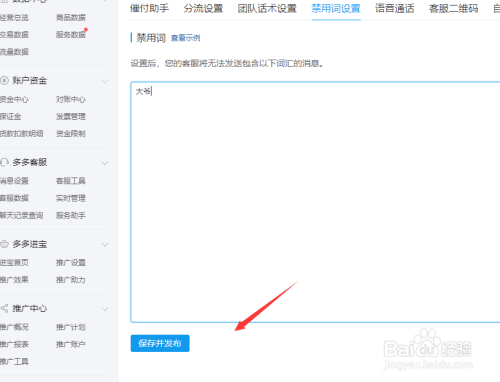This screenshot has height=382, width=500.
Task: Open 服务助手
Action: pos(71,215)
